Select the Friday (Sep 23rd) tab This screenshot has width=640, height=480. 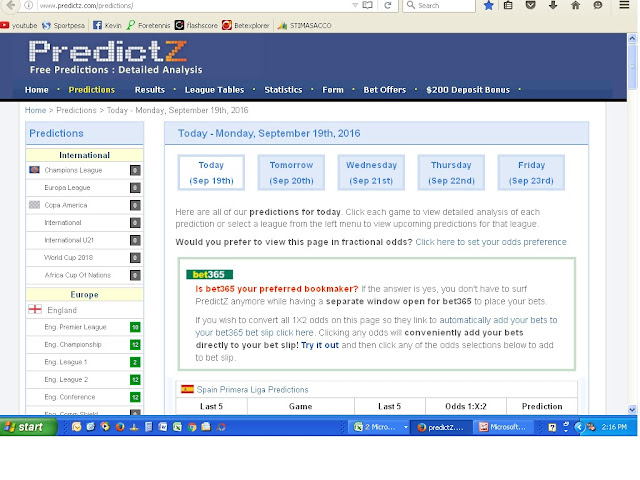(x=531, y=173)
